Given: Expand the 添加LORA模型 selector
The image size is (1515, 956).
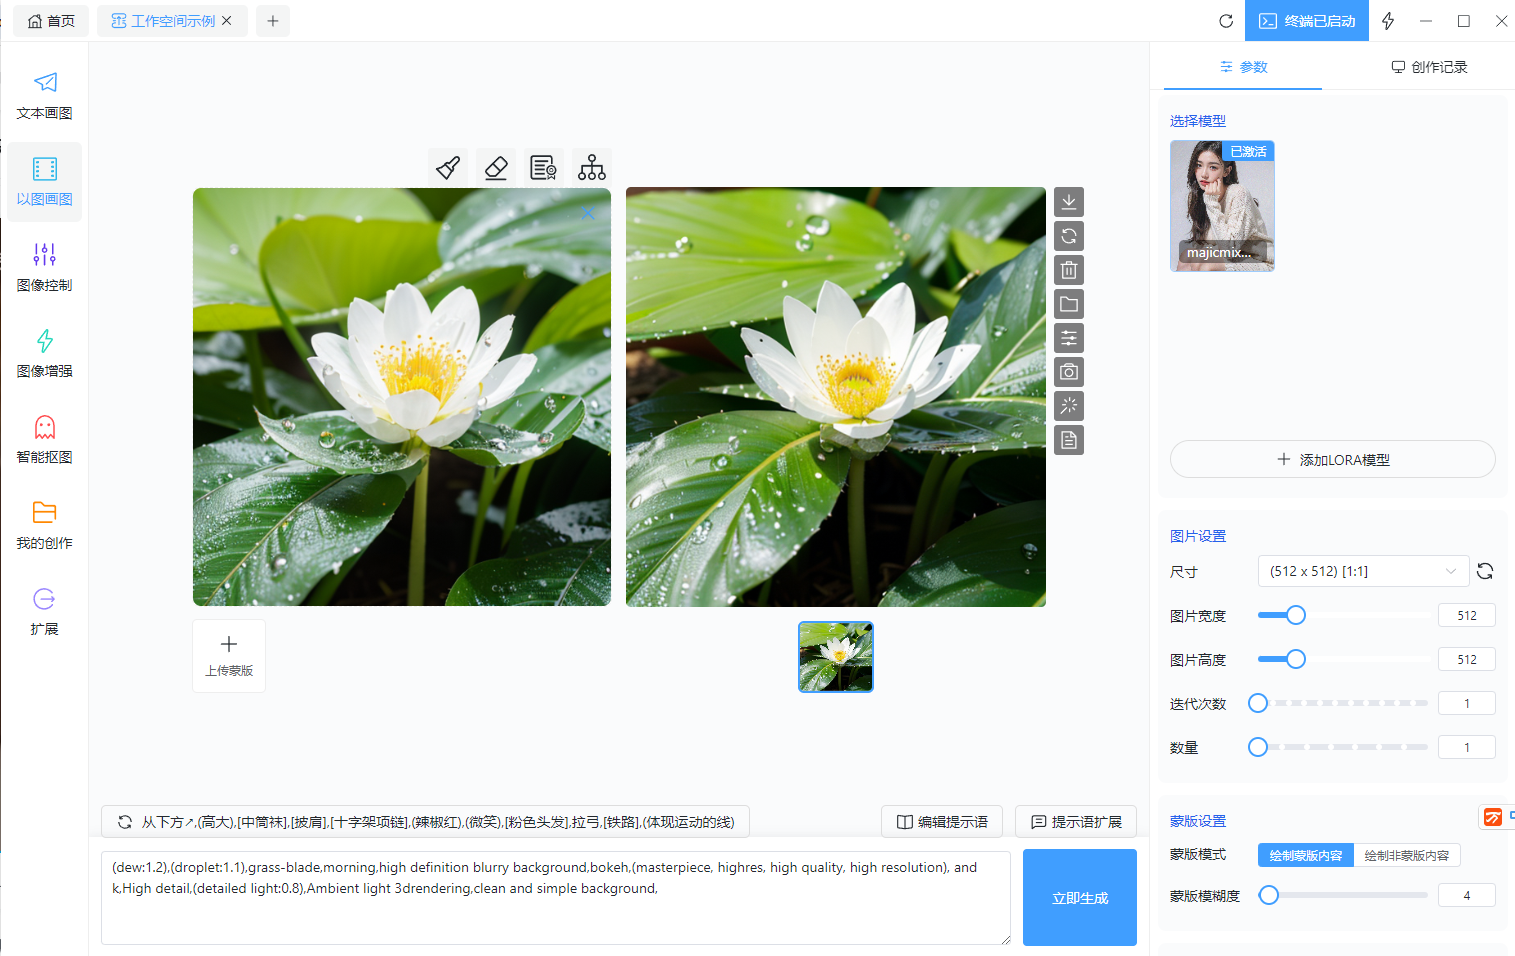Looking at the screenshot, I should click(1332, 460).
